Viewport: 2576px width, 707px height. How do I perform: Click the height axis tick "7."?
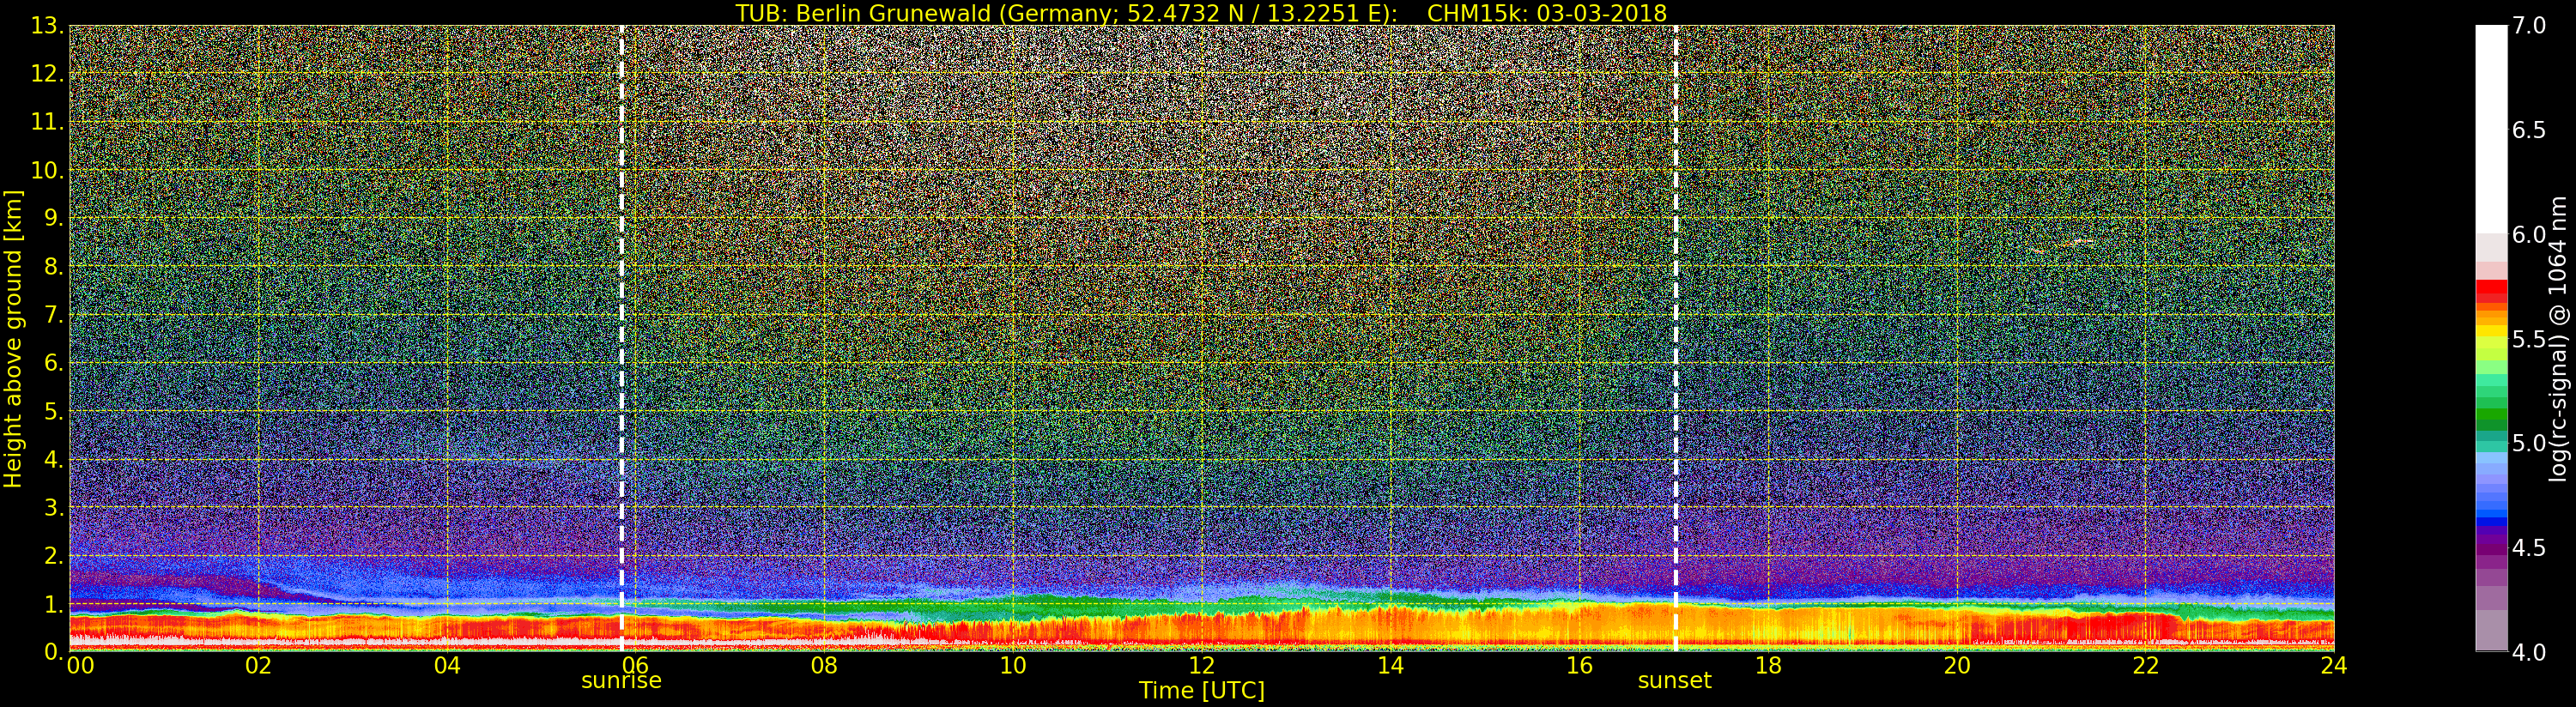point(54,315)
